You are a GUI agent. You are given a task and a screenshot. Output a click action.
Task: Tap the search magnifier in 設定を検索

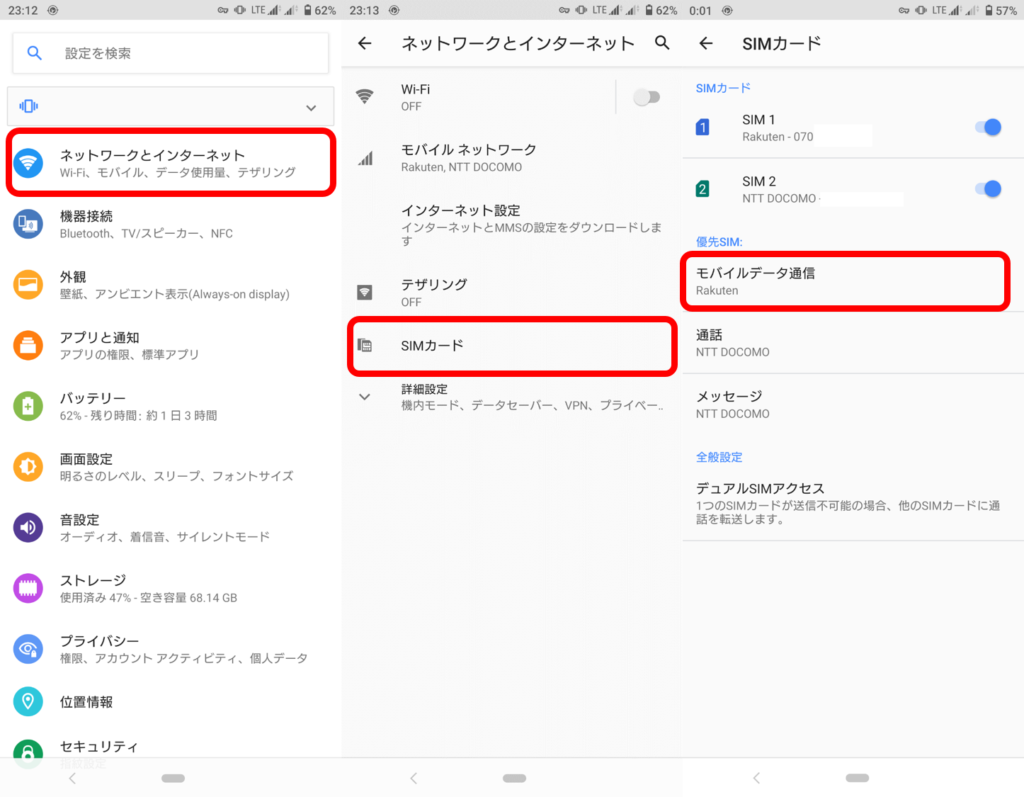point(35,53)
